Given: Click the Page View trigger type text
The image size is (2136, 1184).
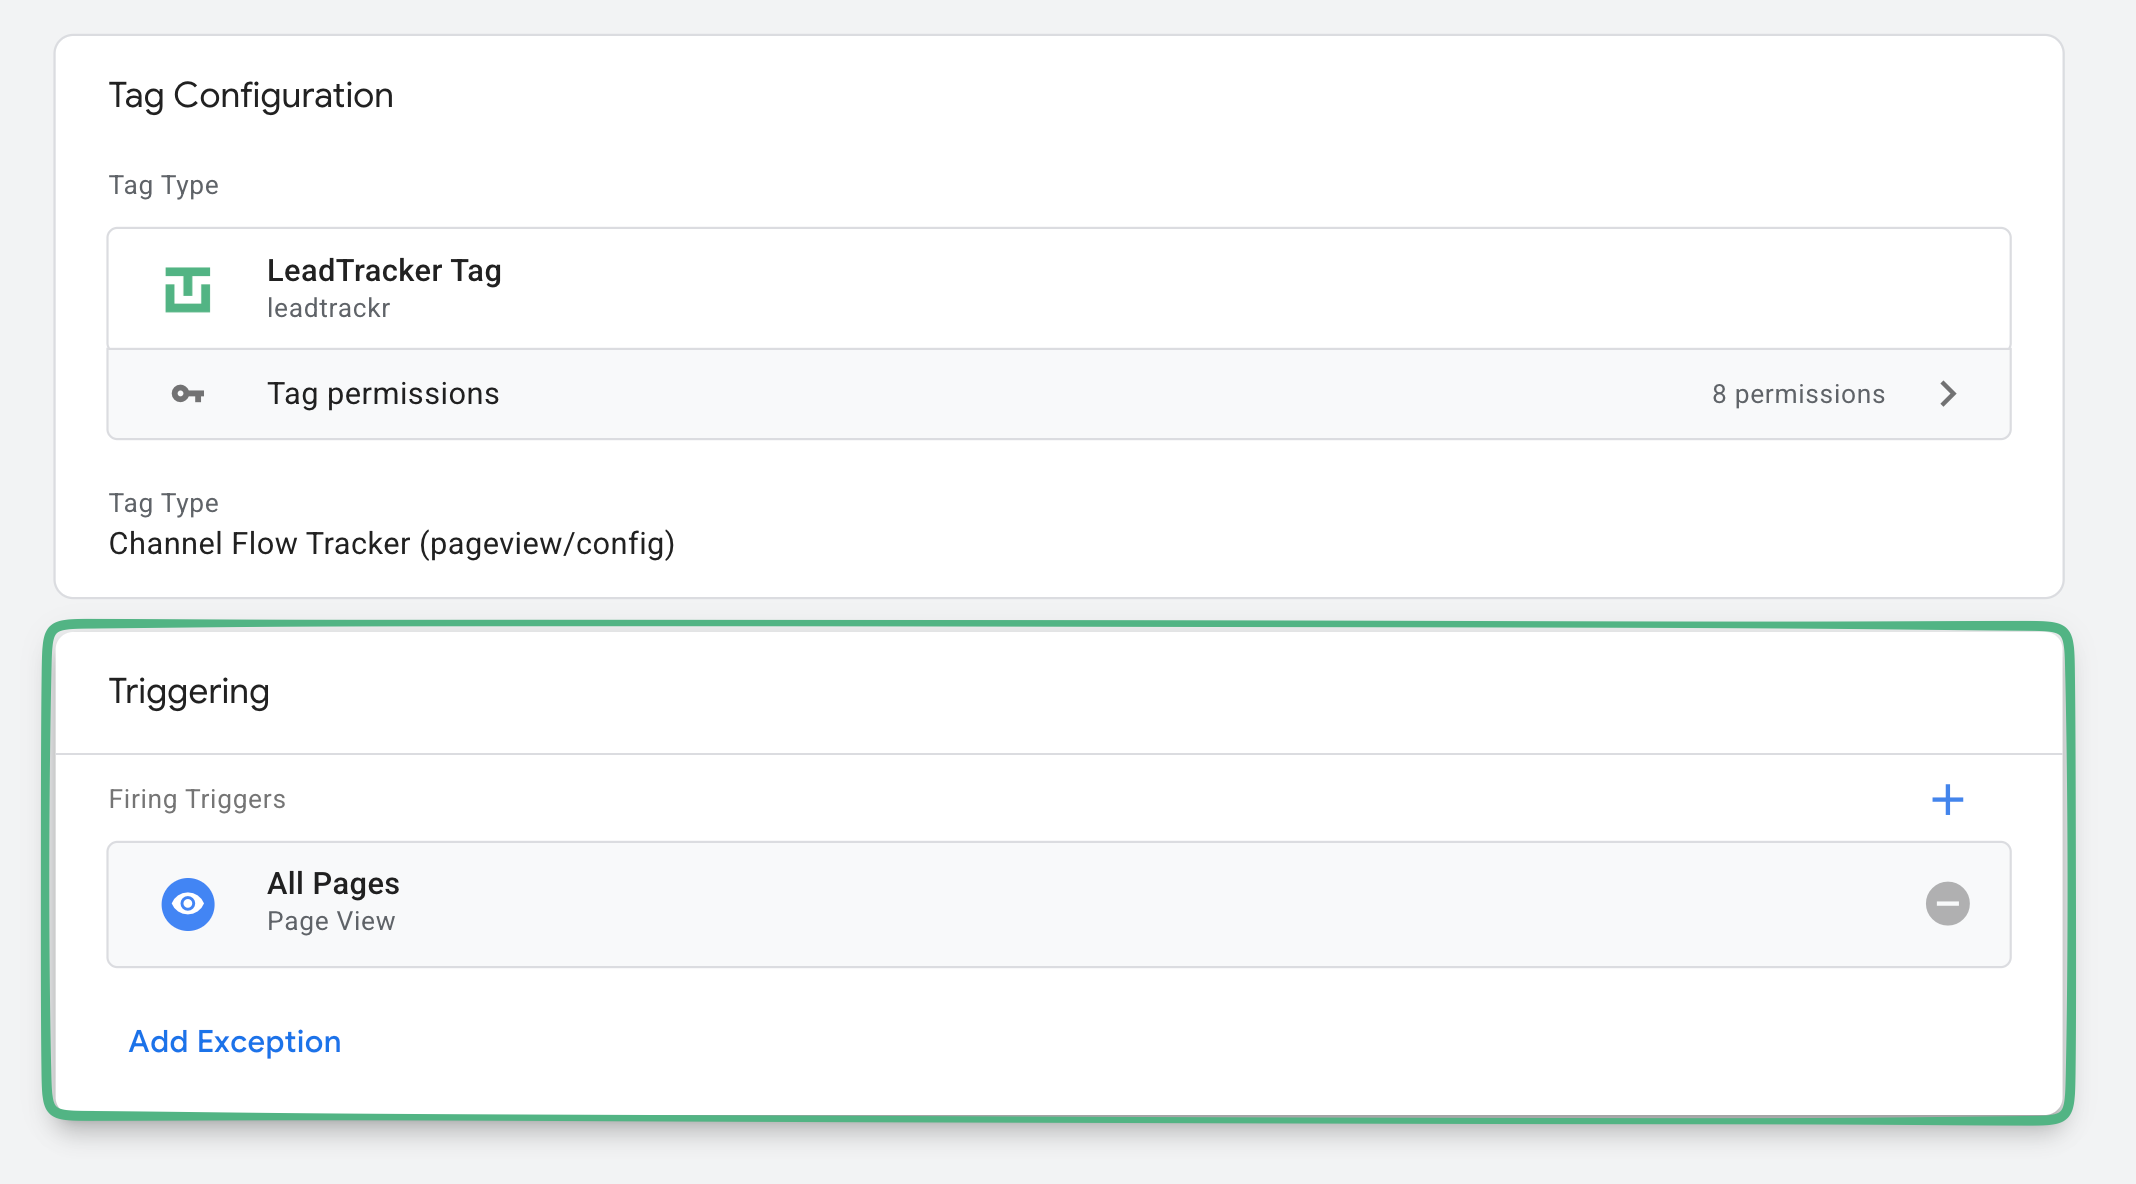Looking at the screenshot, I should pyautogui.click(x=331, y=922).
